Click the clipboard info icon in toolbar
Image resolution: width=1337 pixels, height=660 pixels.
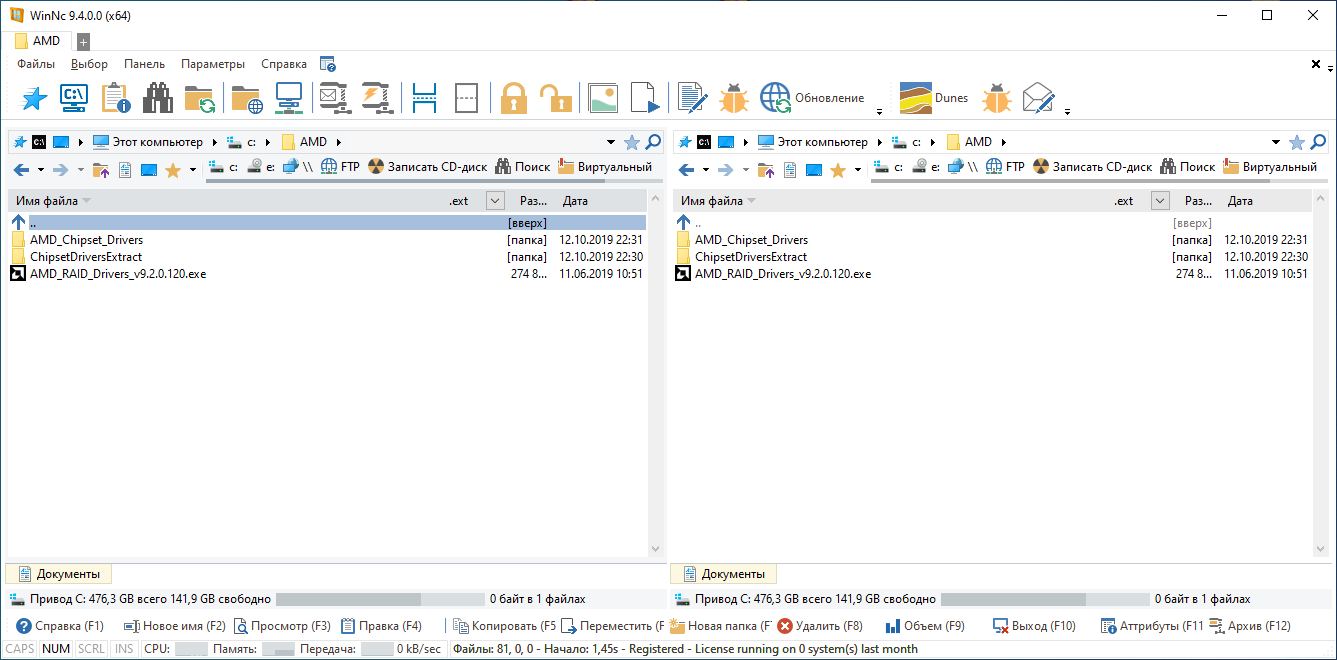pos(116,98)
